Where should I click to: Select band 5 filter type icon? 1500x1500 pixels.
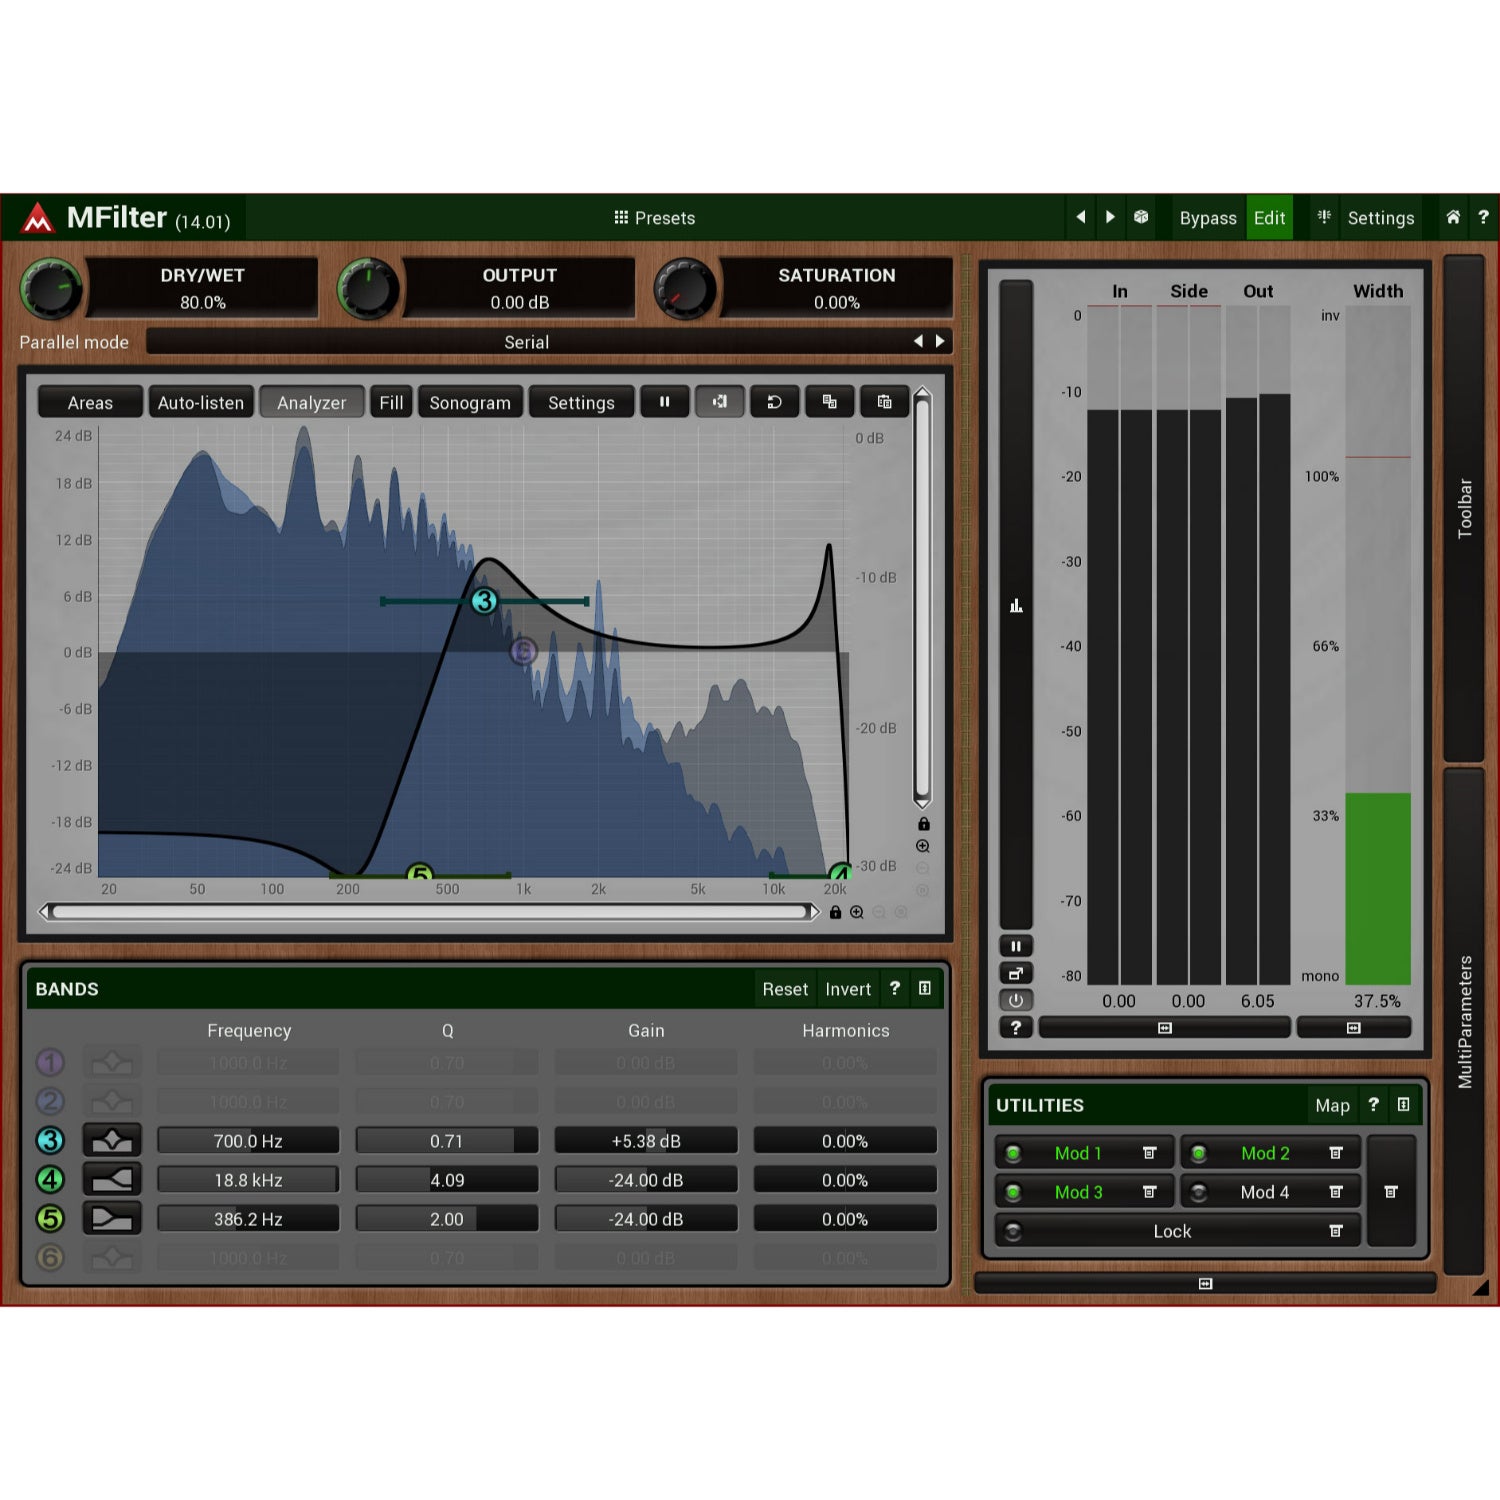click(112, 1218)
